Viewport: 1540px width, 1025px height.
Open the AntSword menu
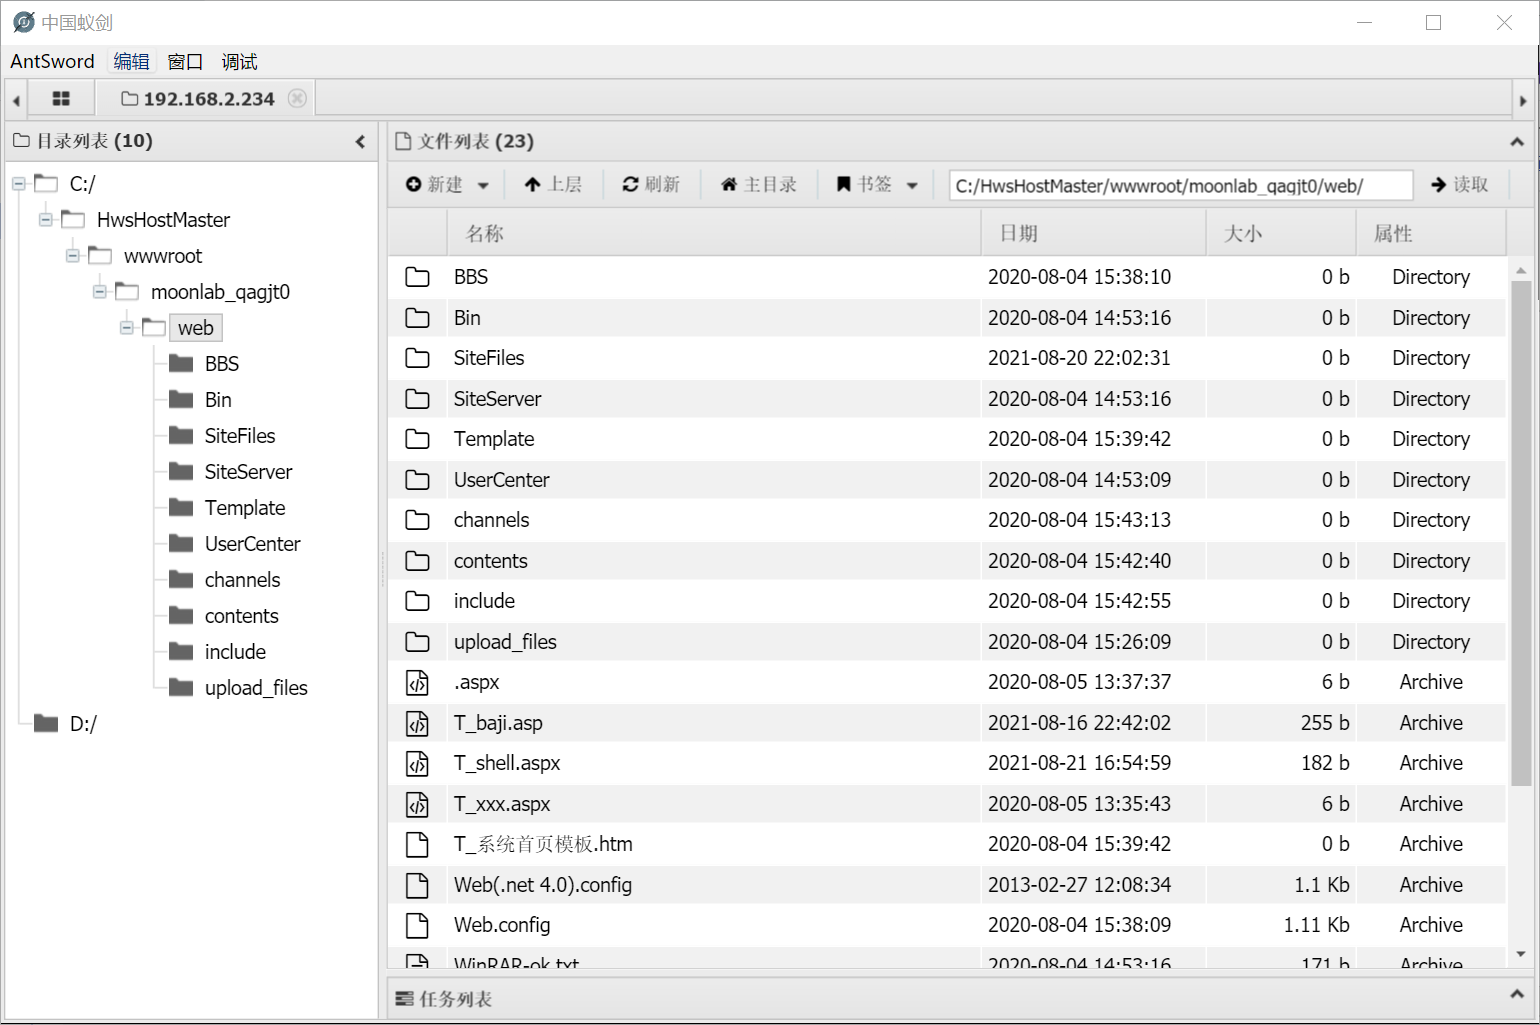[x=52, y=62]
